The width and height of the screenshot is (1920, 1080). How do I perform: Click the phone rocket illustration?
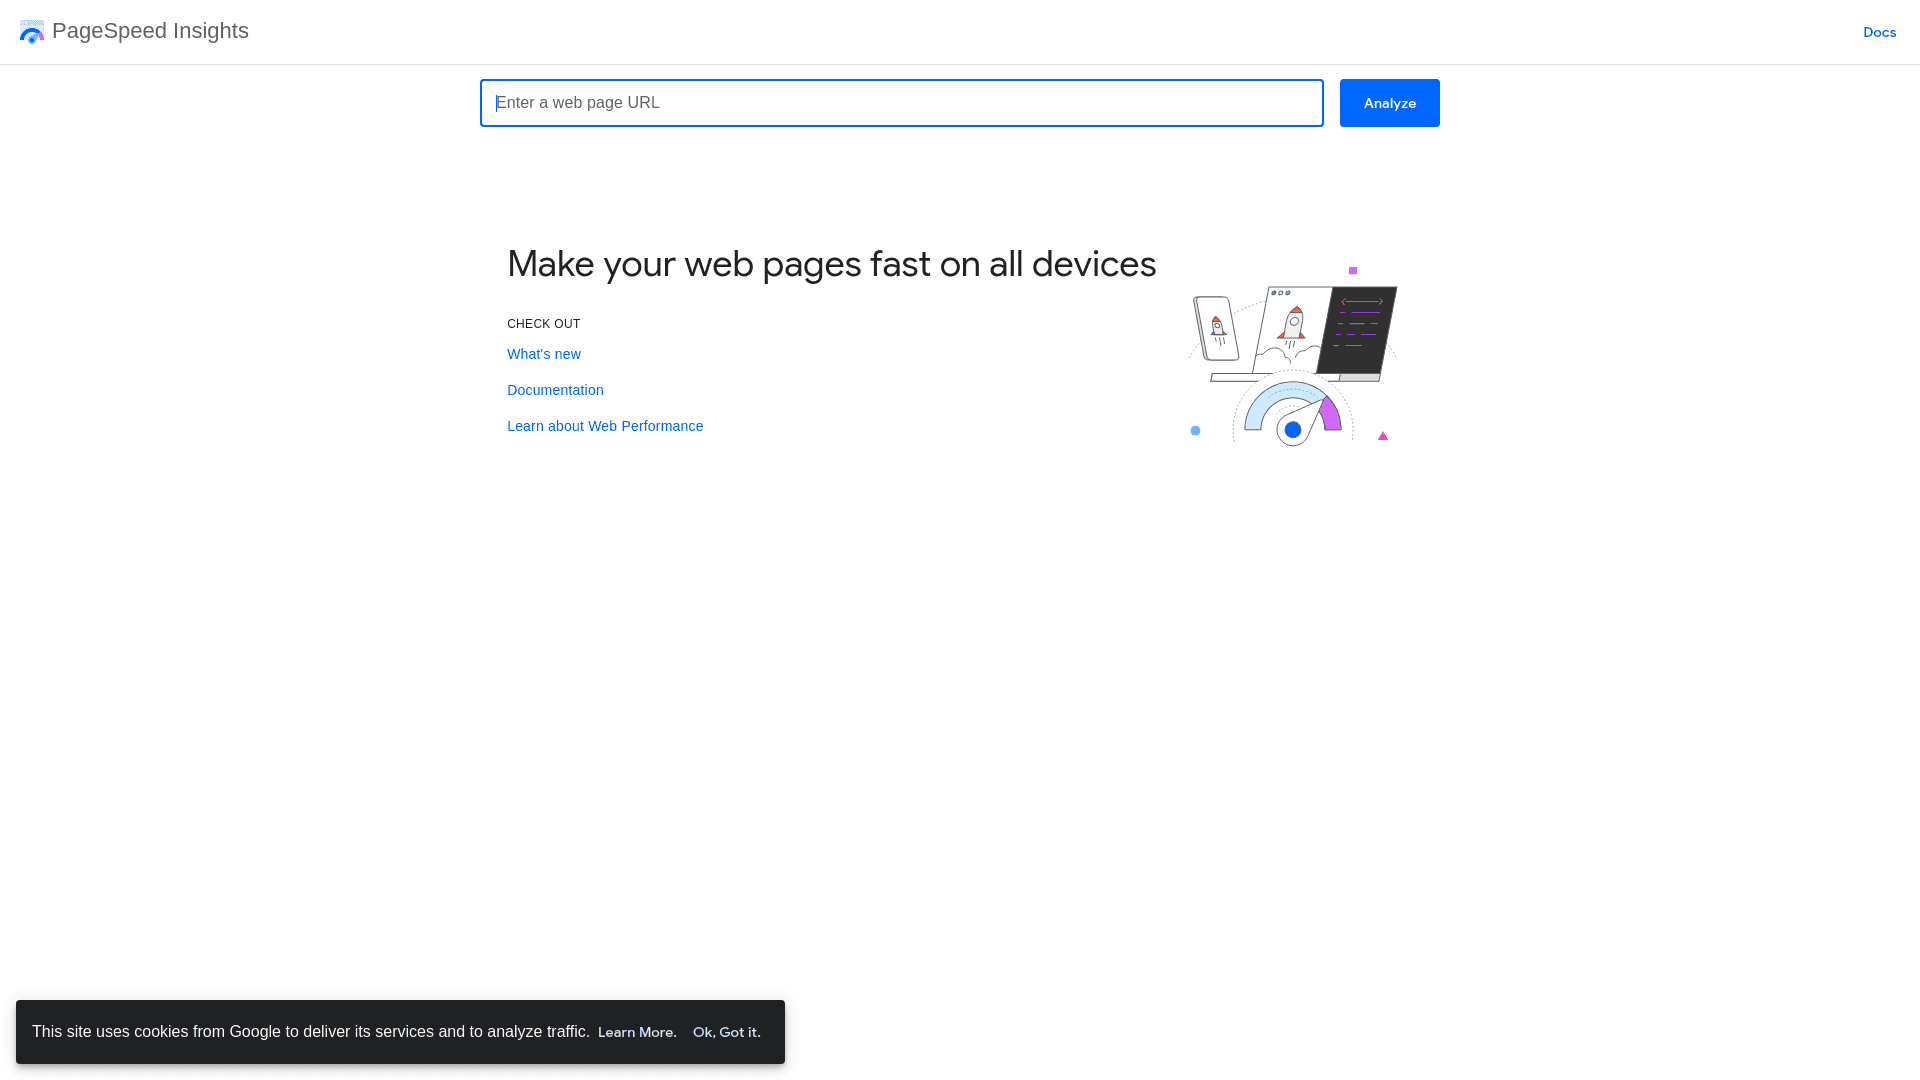click(1216, 328)
